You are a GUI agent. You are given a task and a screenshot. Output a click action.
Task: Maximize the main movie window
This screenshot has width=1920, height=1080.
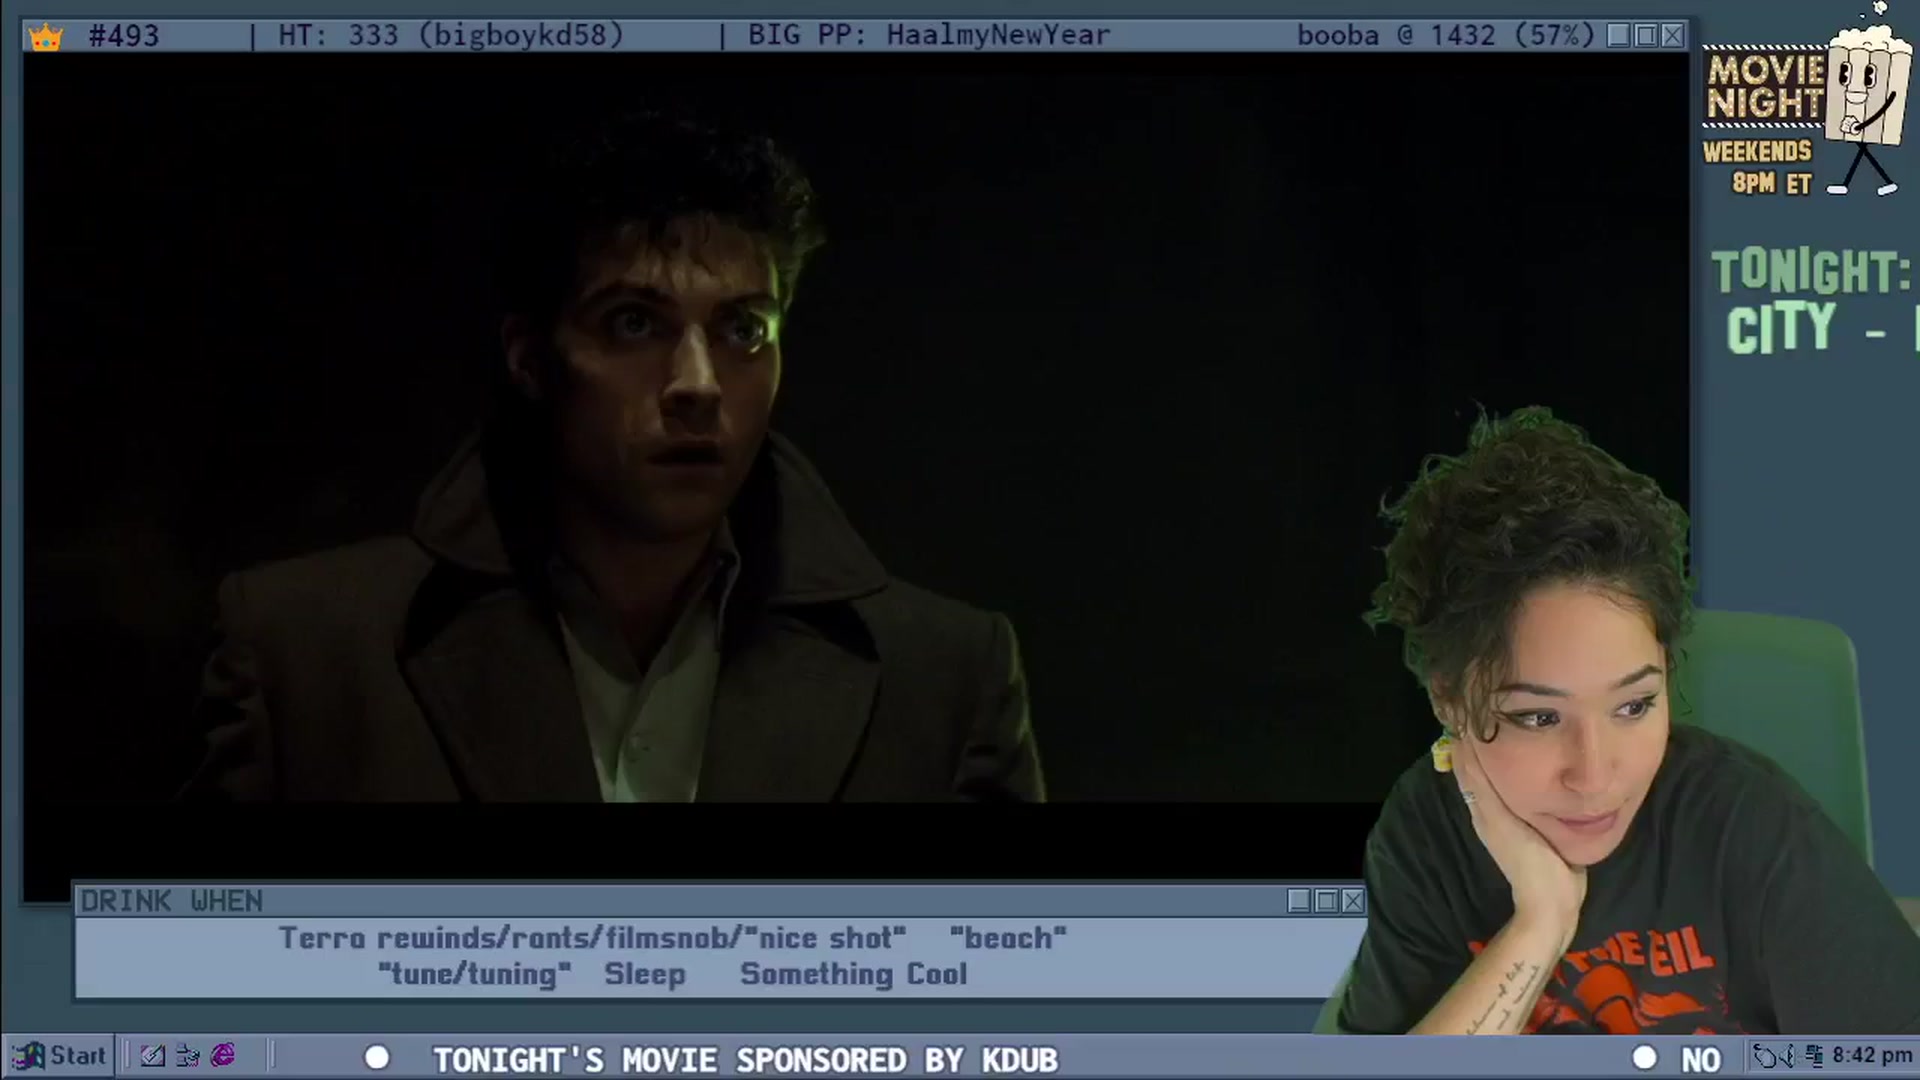(x=1646, y=36)
